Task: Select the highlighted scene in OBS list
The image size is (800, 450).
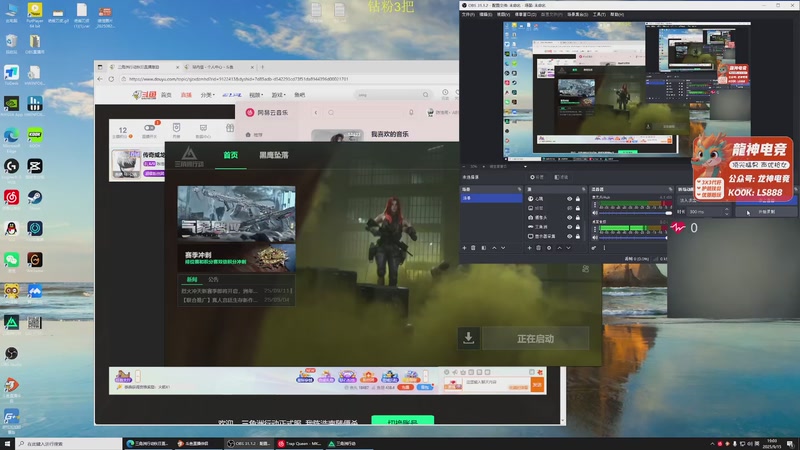Action: 491,198
